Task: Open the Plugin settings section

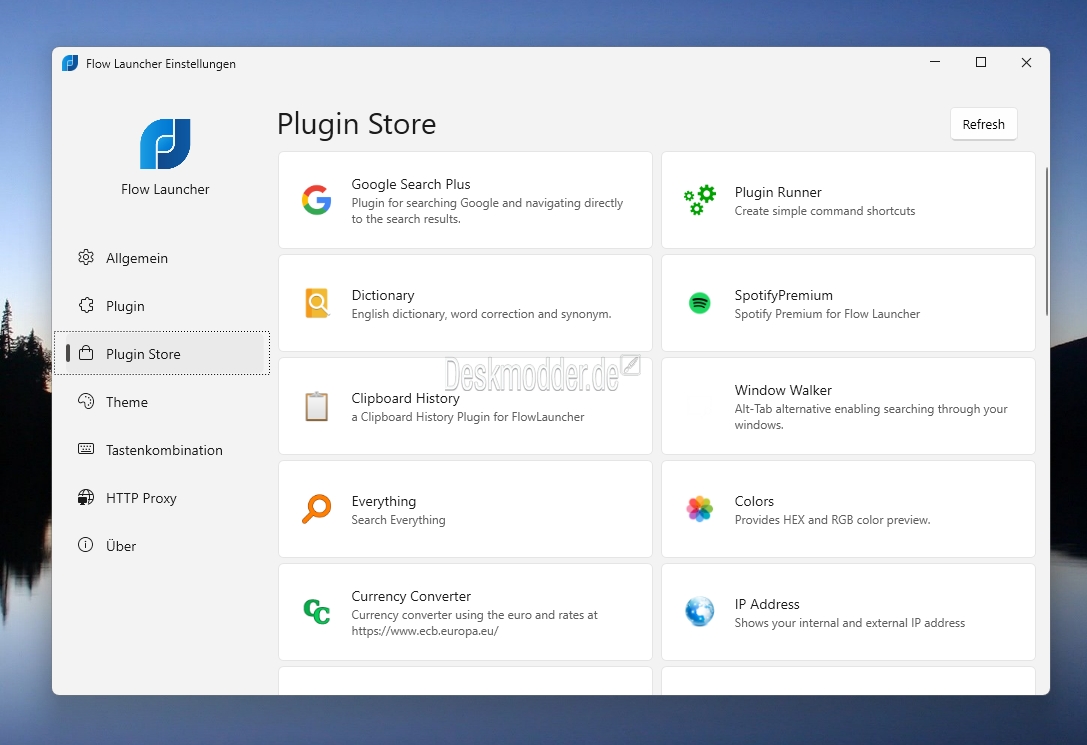Action: 162,306
